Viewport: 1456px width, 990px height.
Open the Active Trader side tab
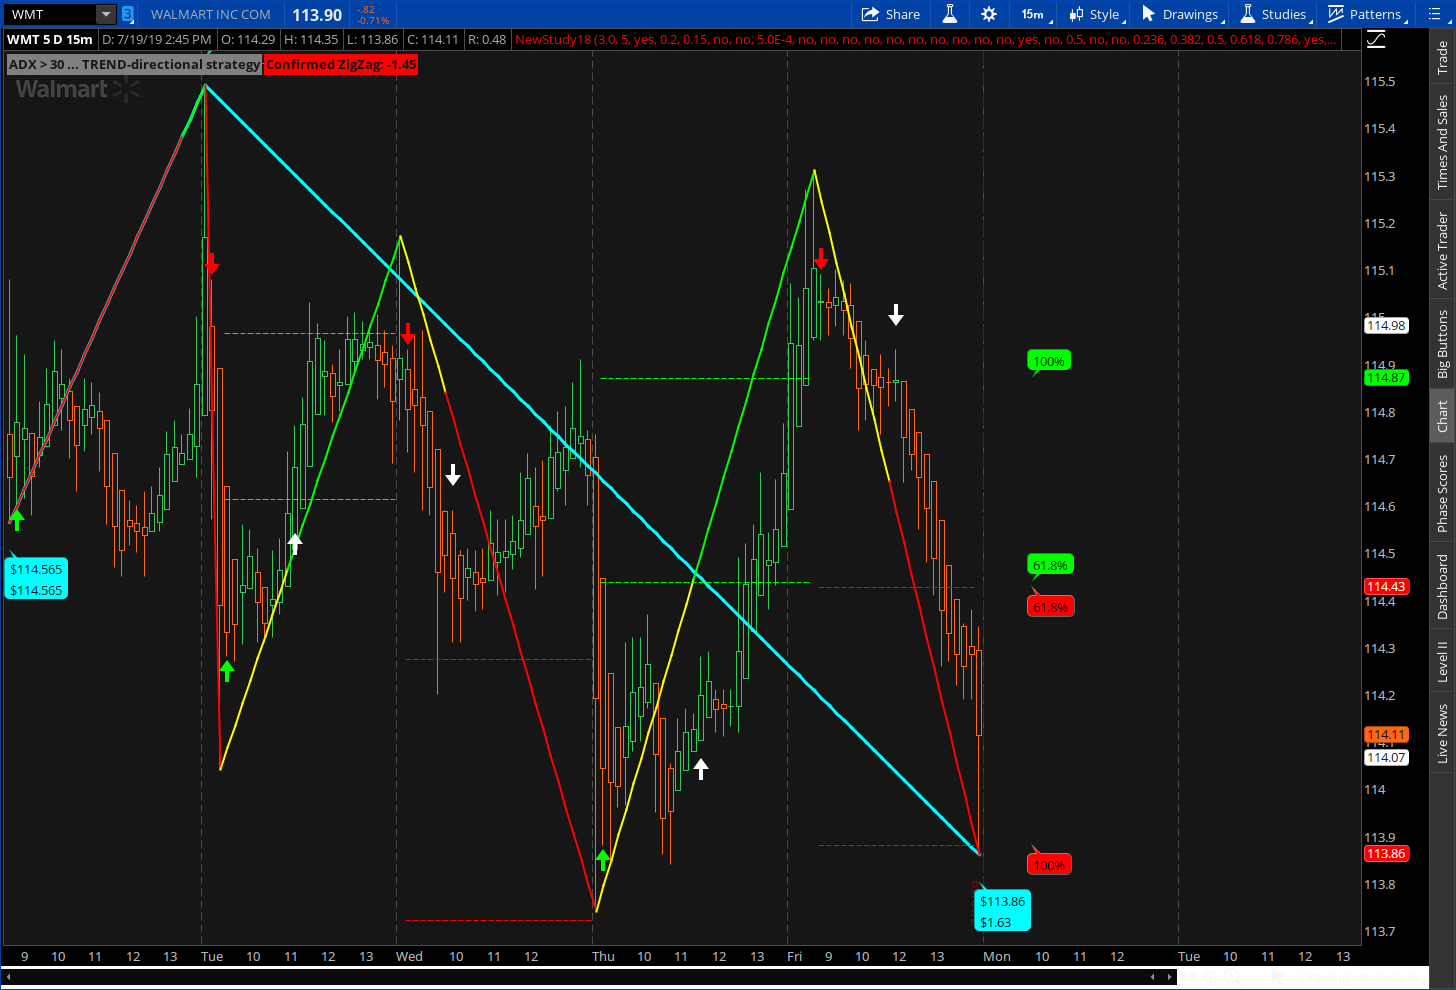click(1442, 250)
